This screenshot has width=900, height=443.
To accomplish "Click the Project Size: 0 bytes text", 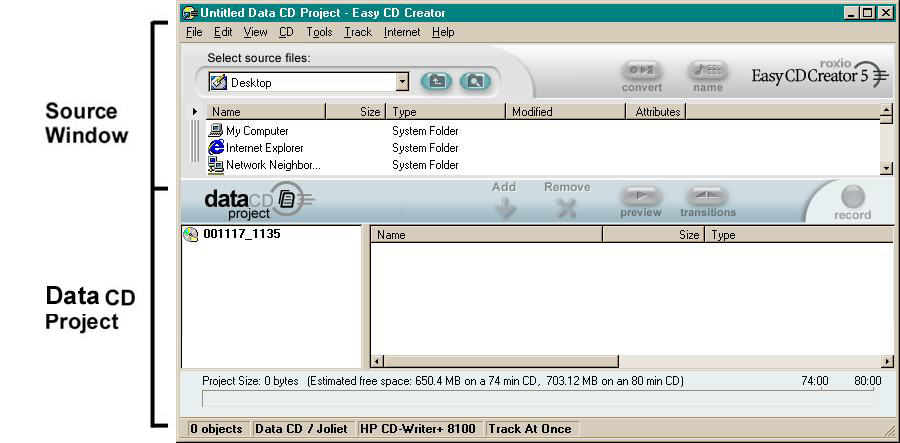I will click(x=250, y=381).
